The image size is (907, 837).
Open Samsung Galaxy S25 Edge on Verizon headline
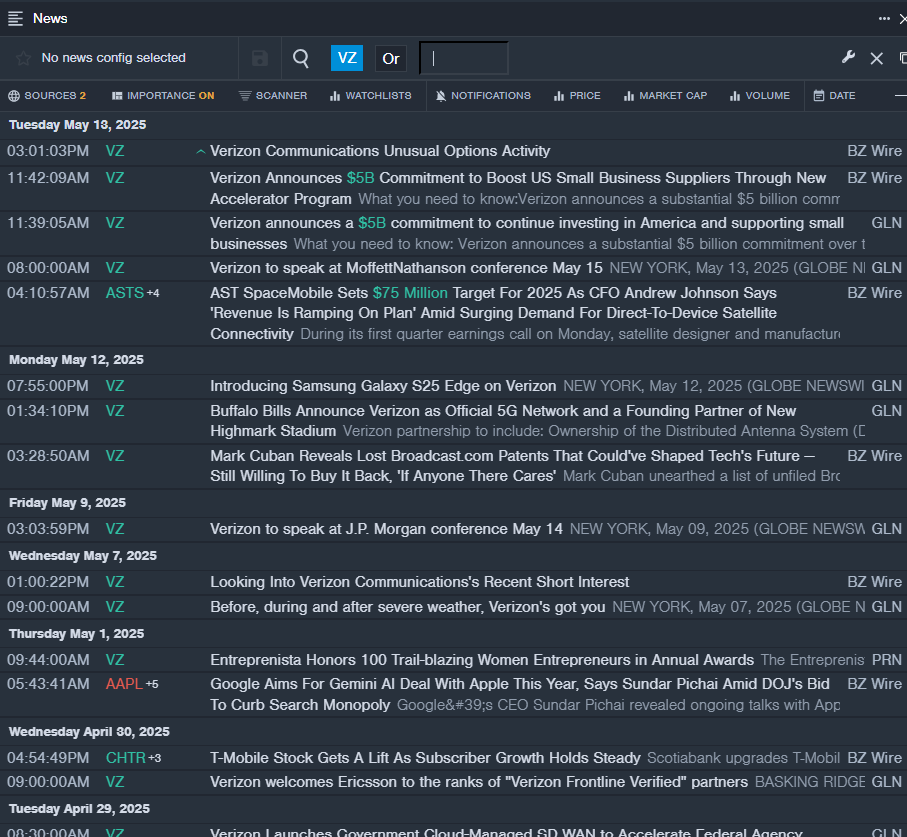pos(383,386)
